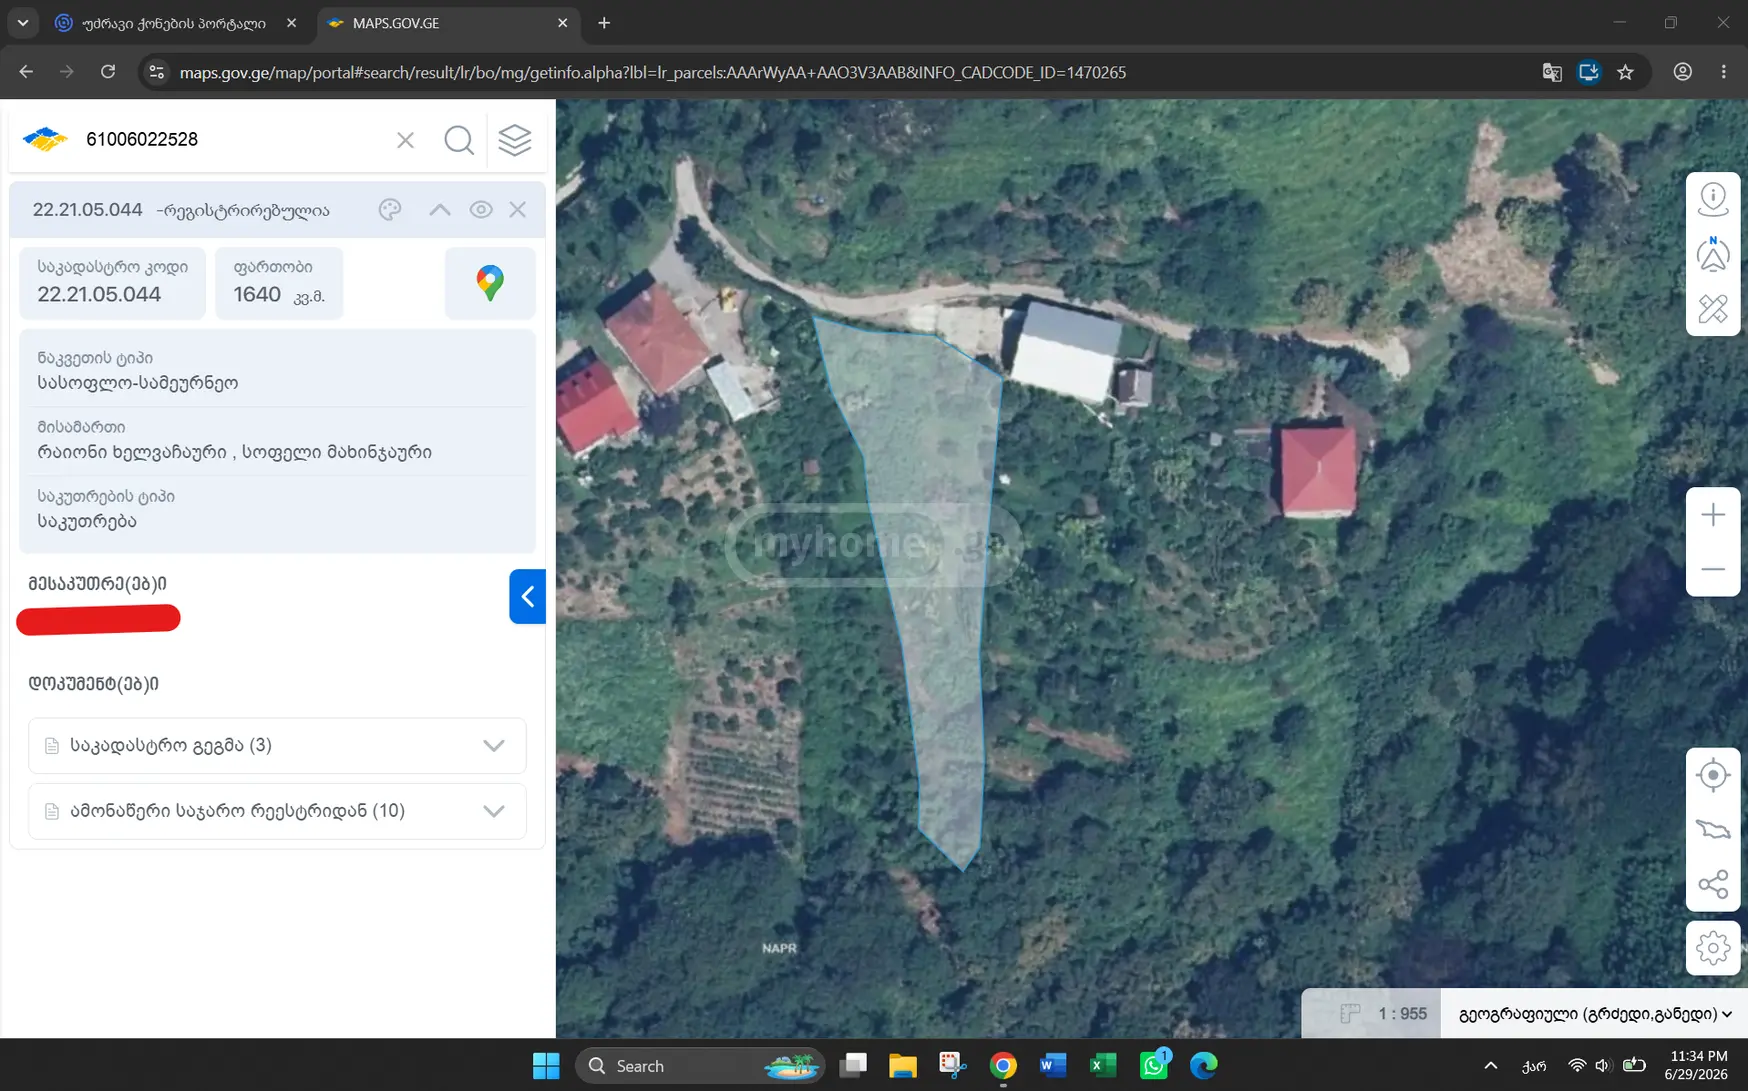Switch to the first browser tab
The width and height of the screenshot is (1748, 1091).
tap(175, 23)
